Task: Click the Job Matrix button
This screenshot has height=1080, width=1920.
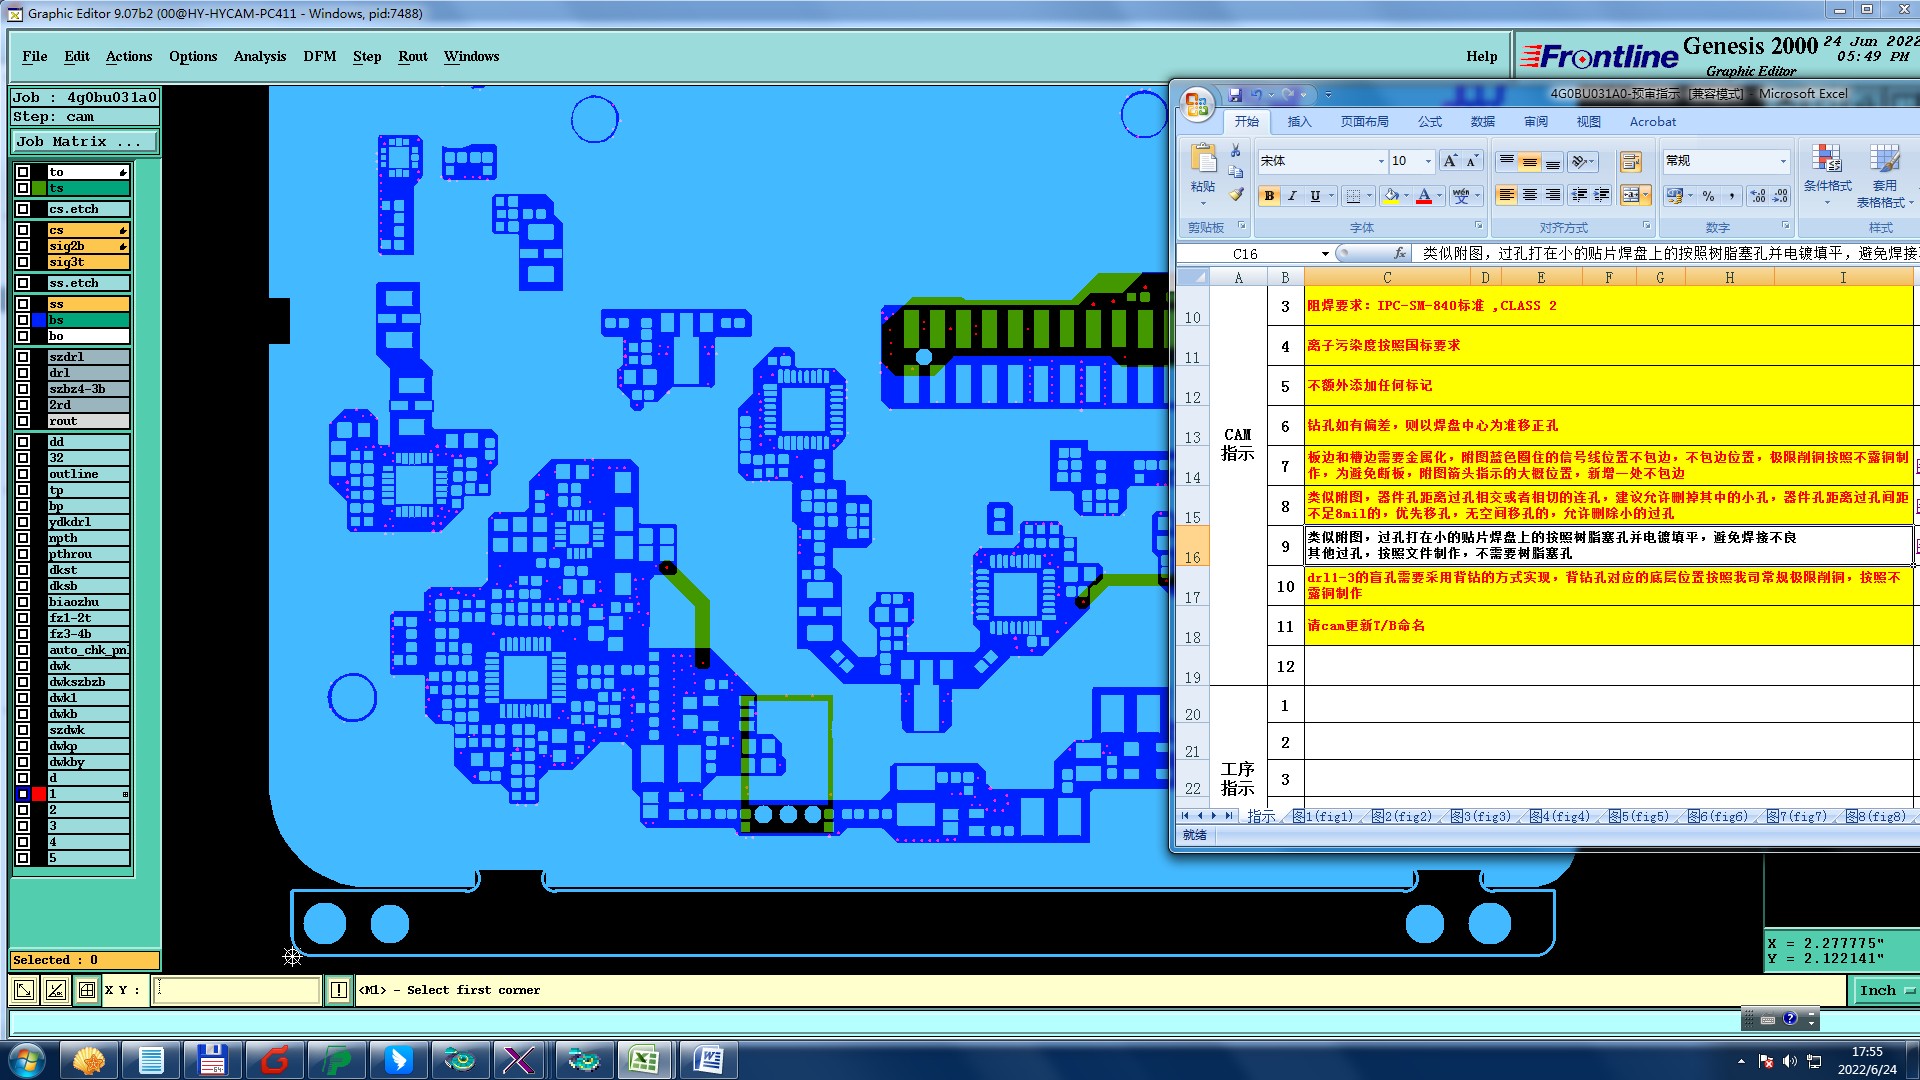Action: [x=84, y=142]
